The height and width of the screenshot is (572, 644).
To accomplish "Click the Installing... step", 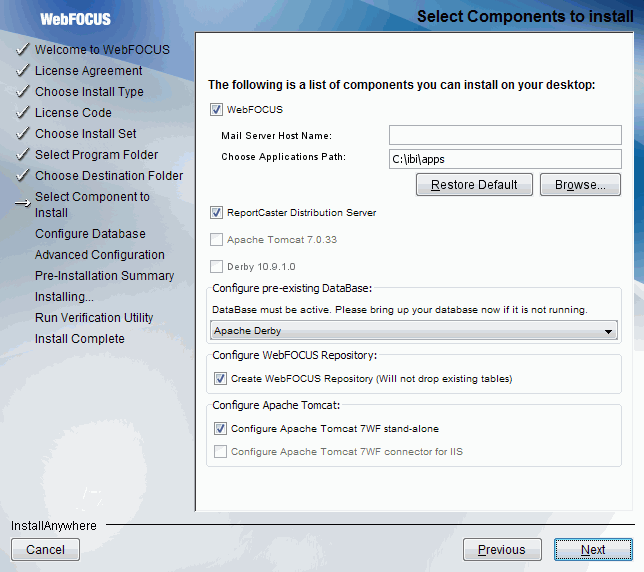I will coord(64,296).
